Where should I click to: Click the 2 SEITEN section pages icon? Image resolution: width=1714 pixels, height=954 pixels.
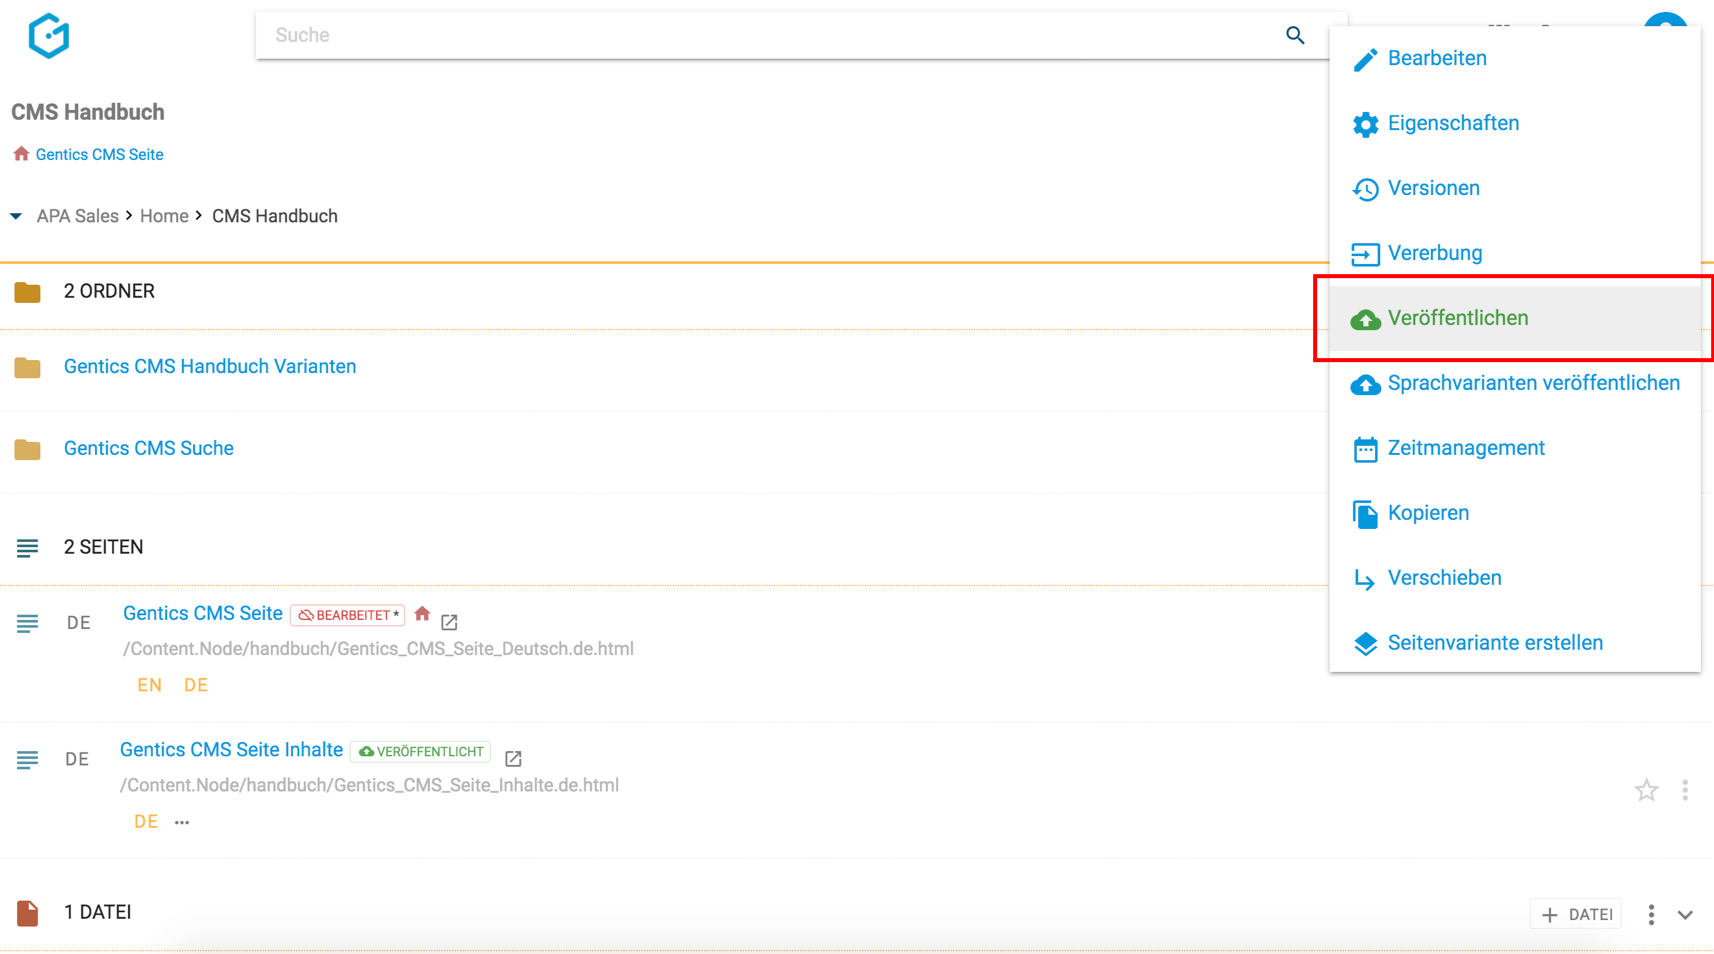[x=27, y=548]
